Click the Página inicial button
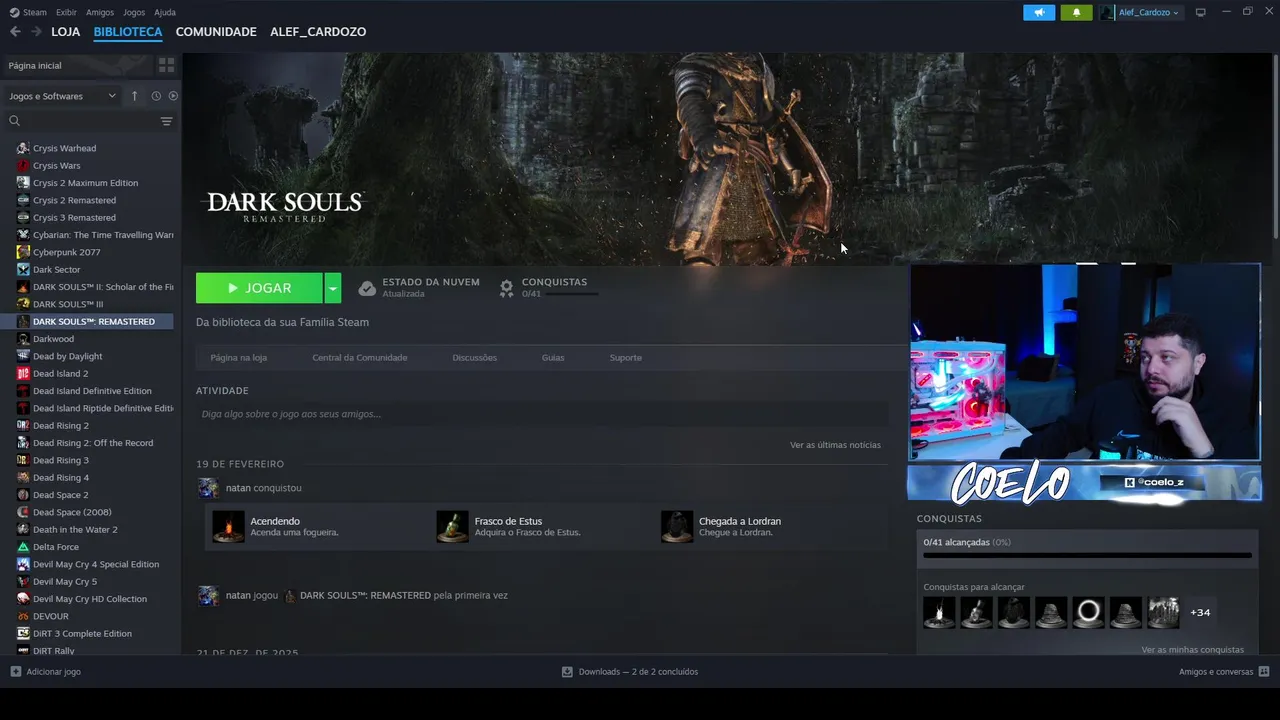 pyautogui.click(x=77, y=65)
